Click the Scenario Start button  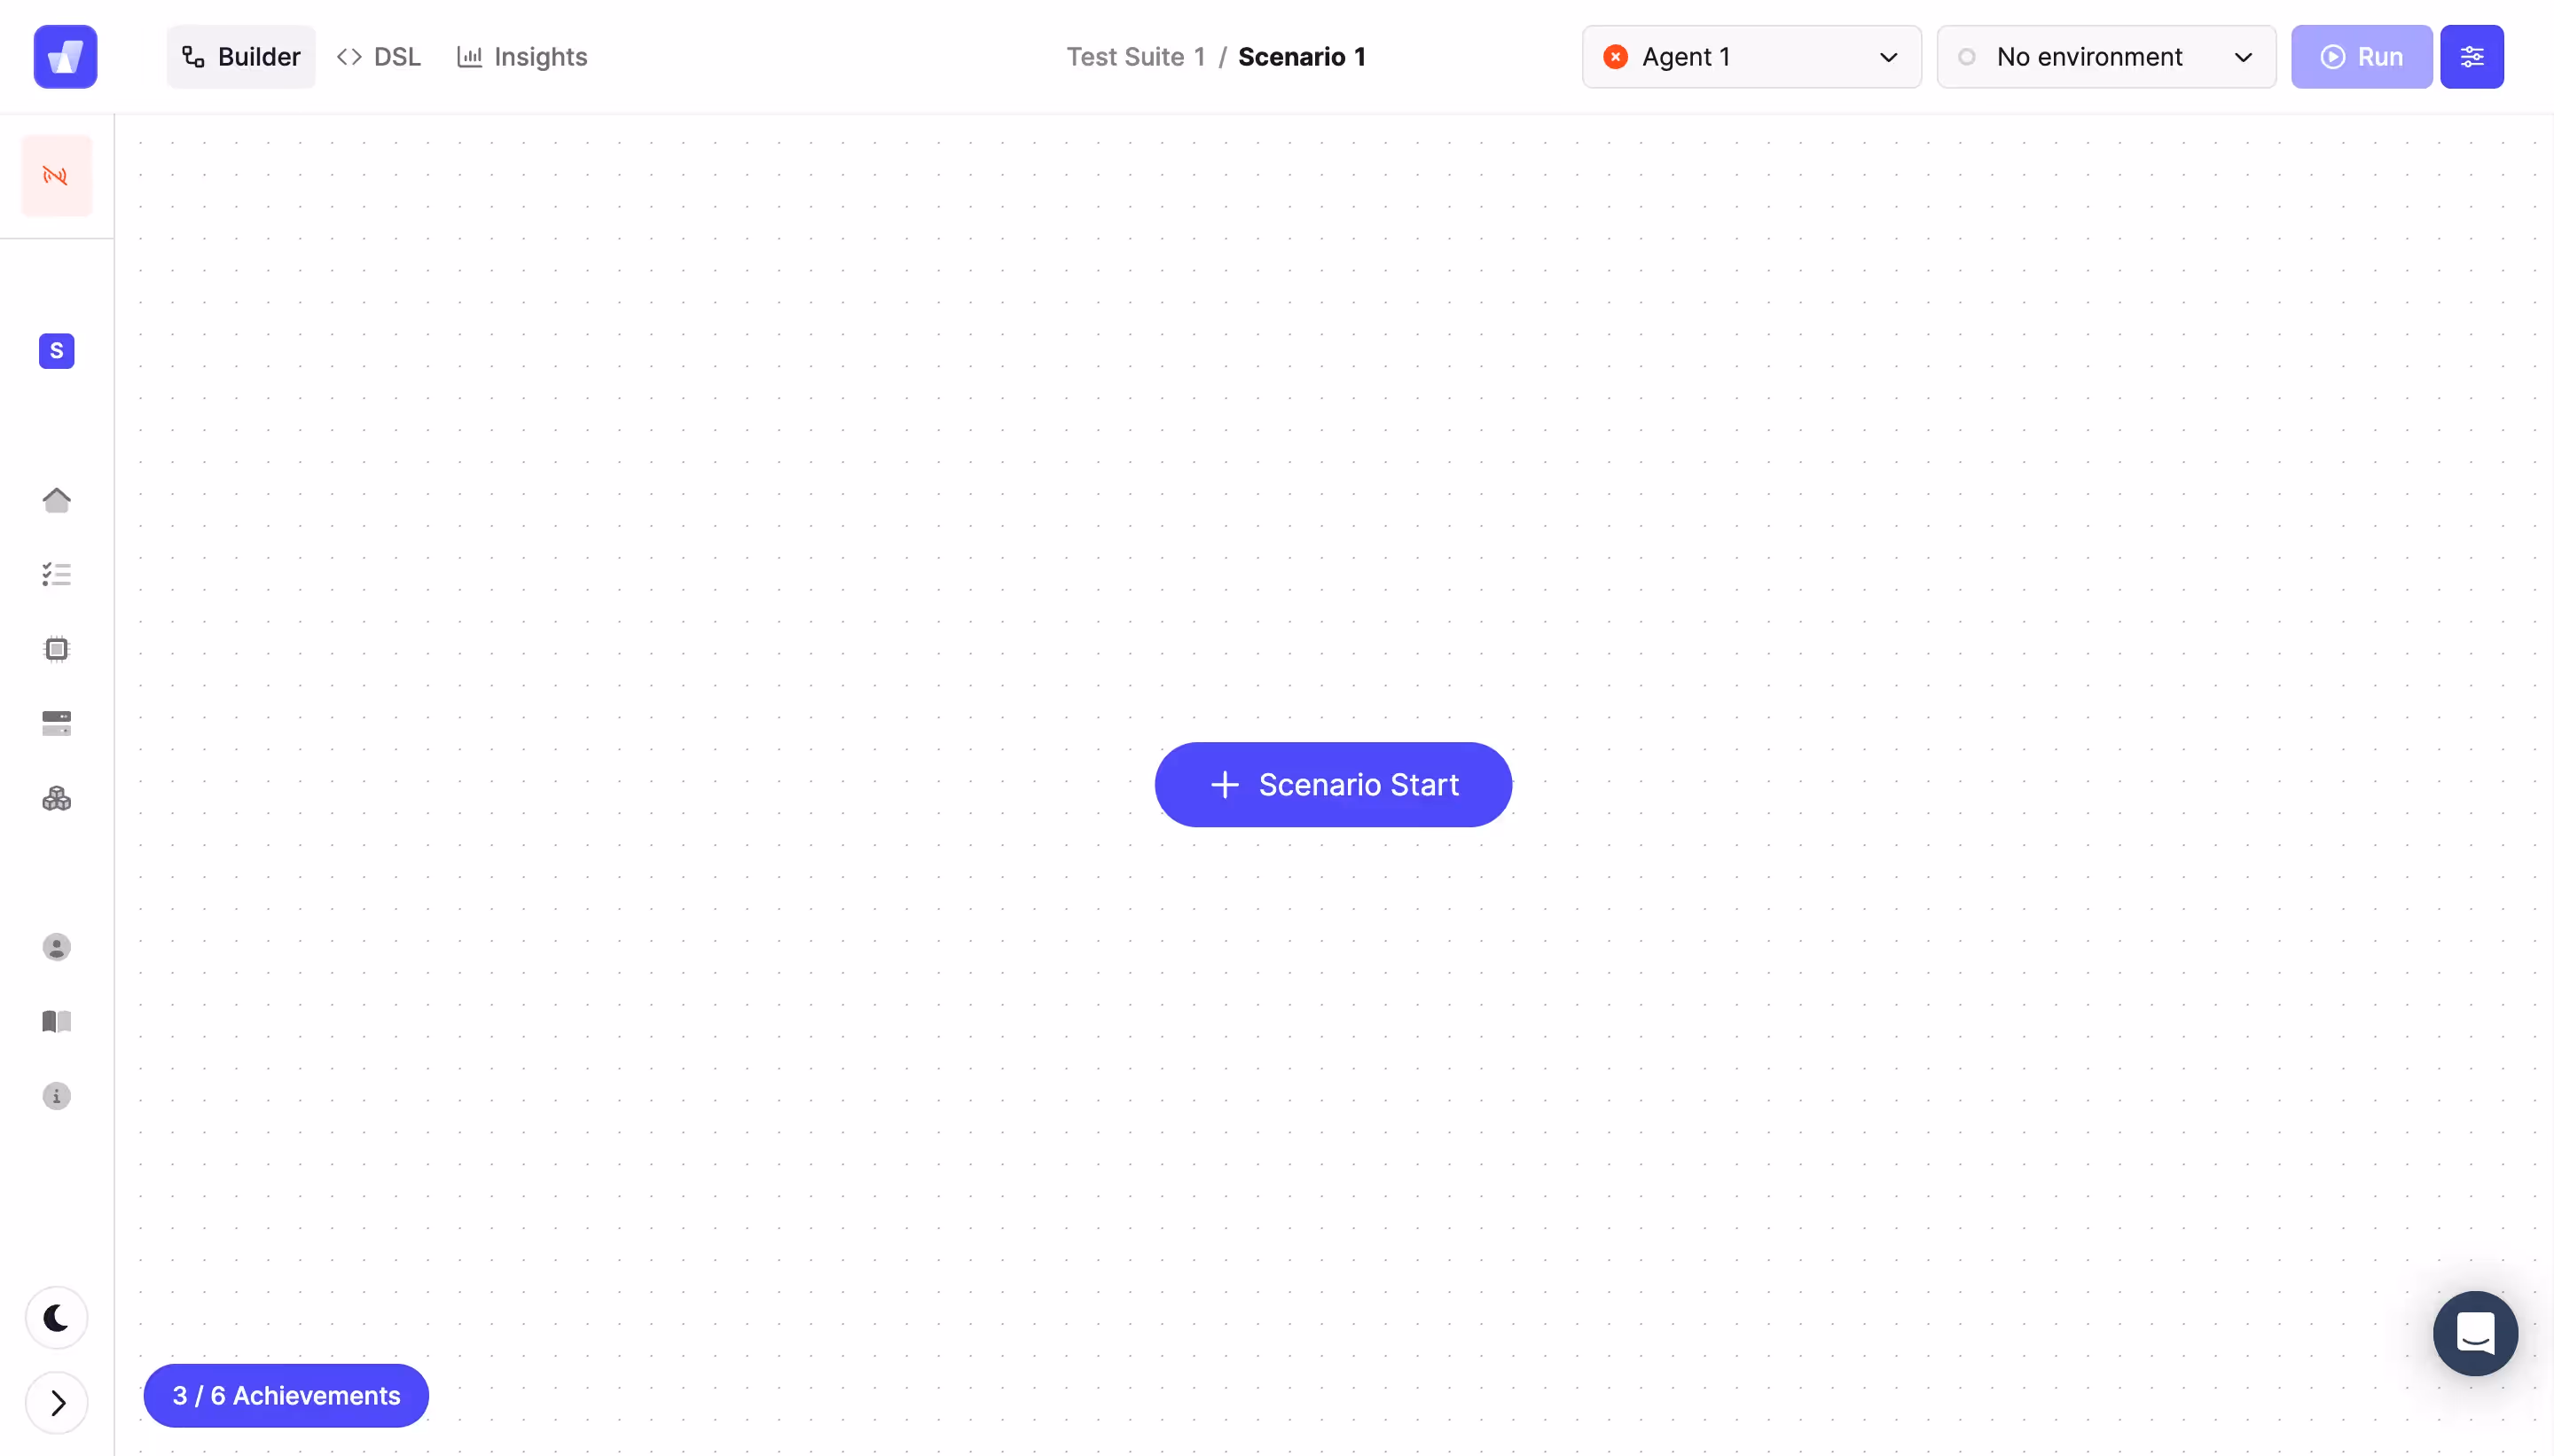[1333, 785]
